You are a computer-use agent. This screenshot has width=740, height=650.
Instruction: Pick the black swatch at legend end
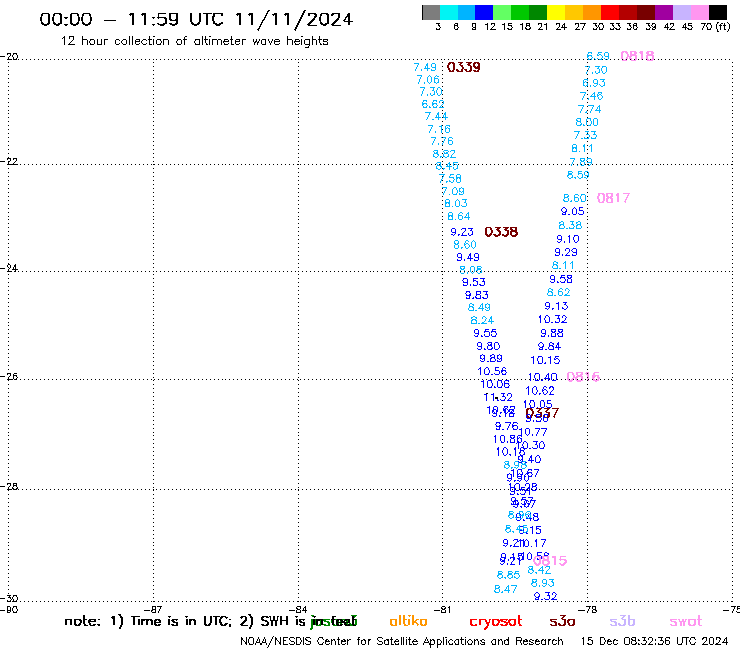pos(718,12)
